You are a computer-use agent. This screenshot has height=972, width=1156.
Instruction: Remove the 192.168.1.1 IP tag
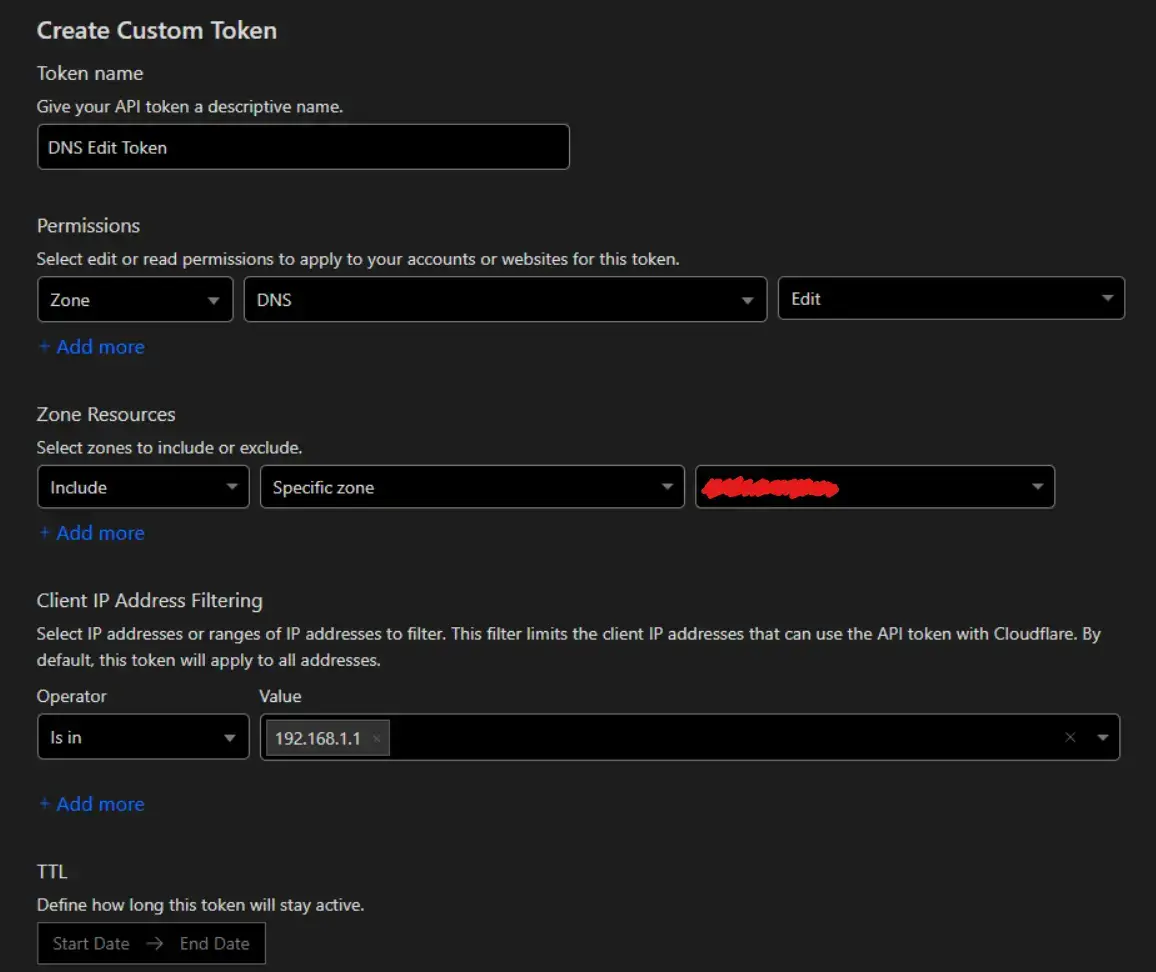[x=377, y=738]
